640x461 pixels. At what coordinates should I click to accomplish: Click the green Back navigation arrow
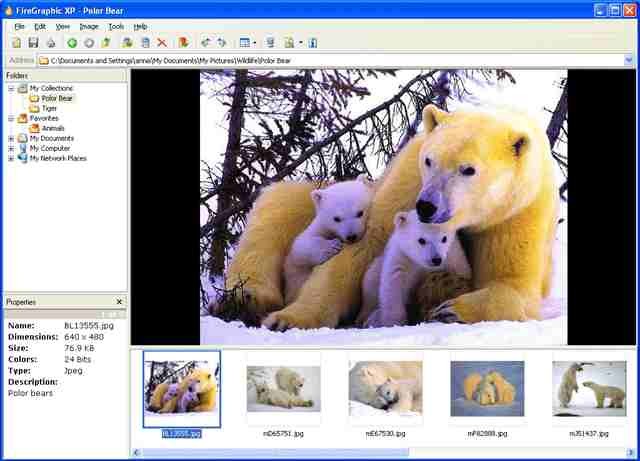click(x=72, y=43)
